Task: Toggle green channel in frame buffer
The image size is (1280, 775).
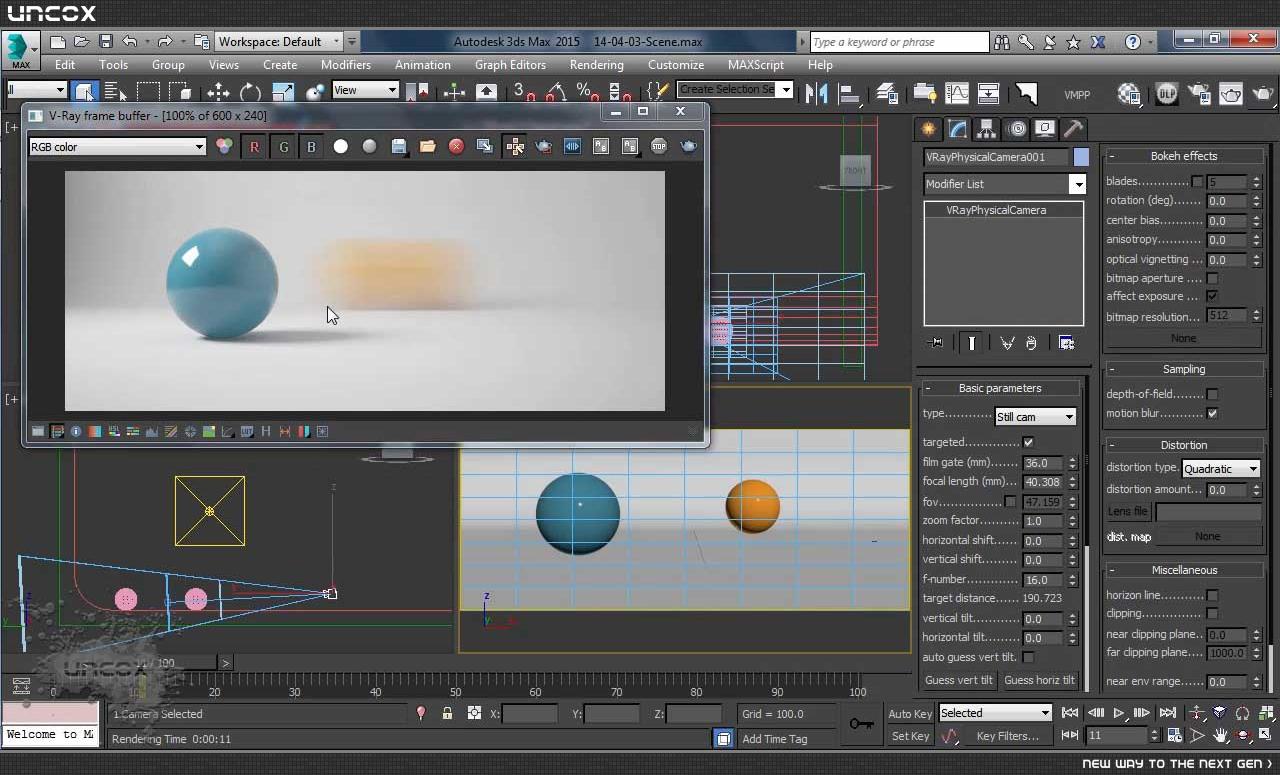Action: click(283, 147)
